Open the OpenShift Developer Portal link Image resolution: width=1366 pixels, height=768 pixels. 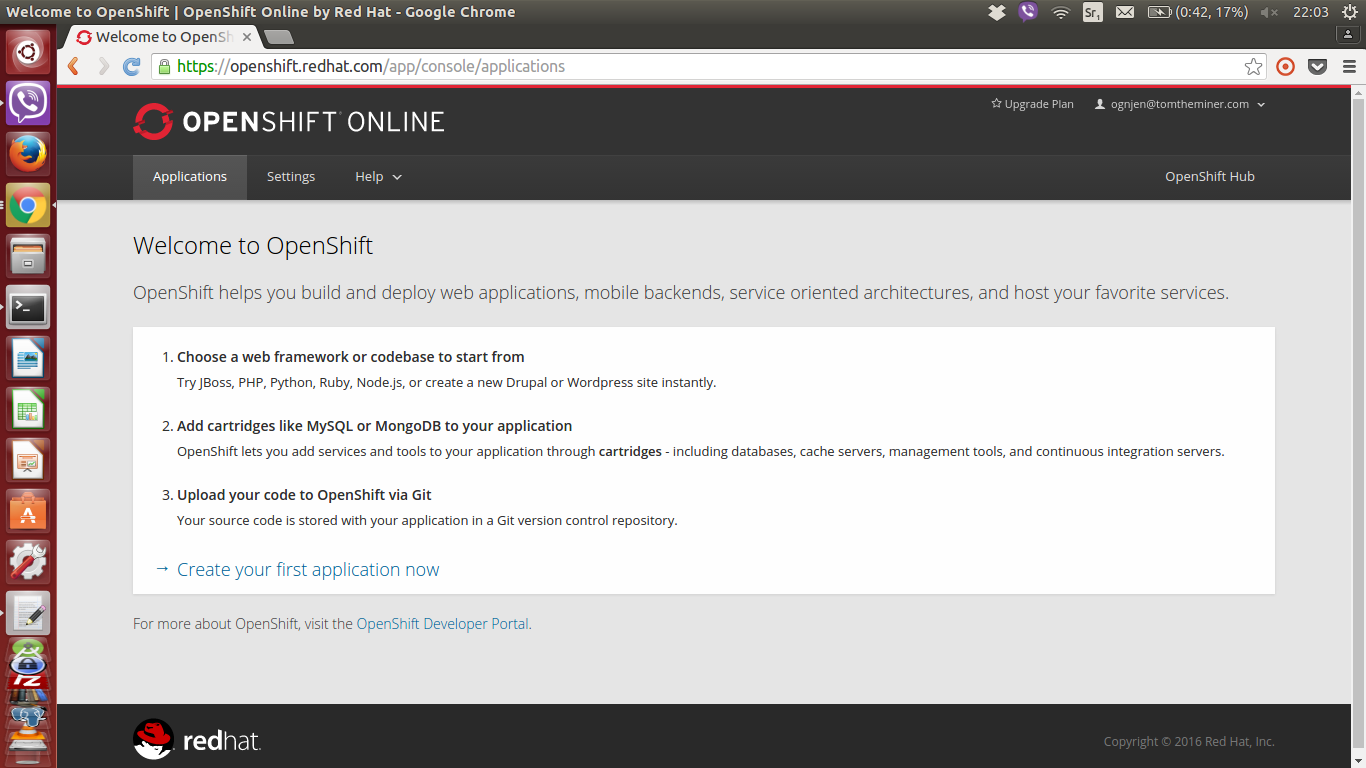point(442,624)
